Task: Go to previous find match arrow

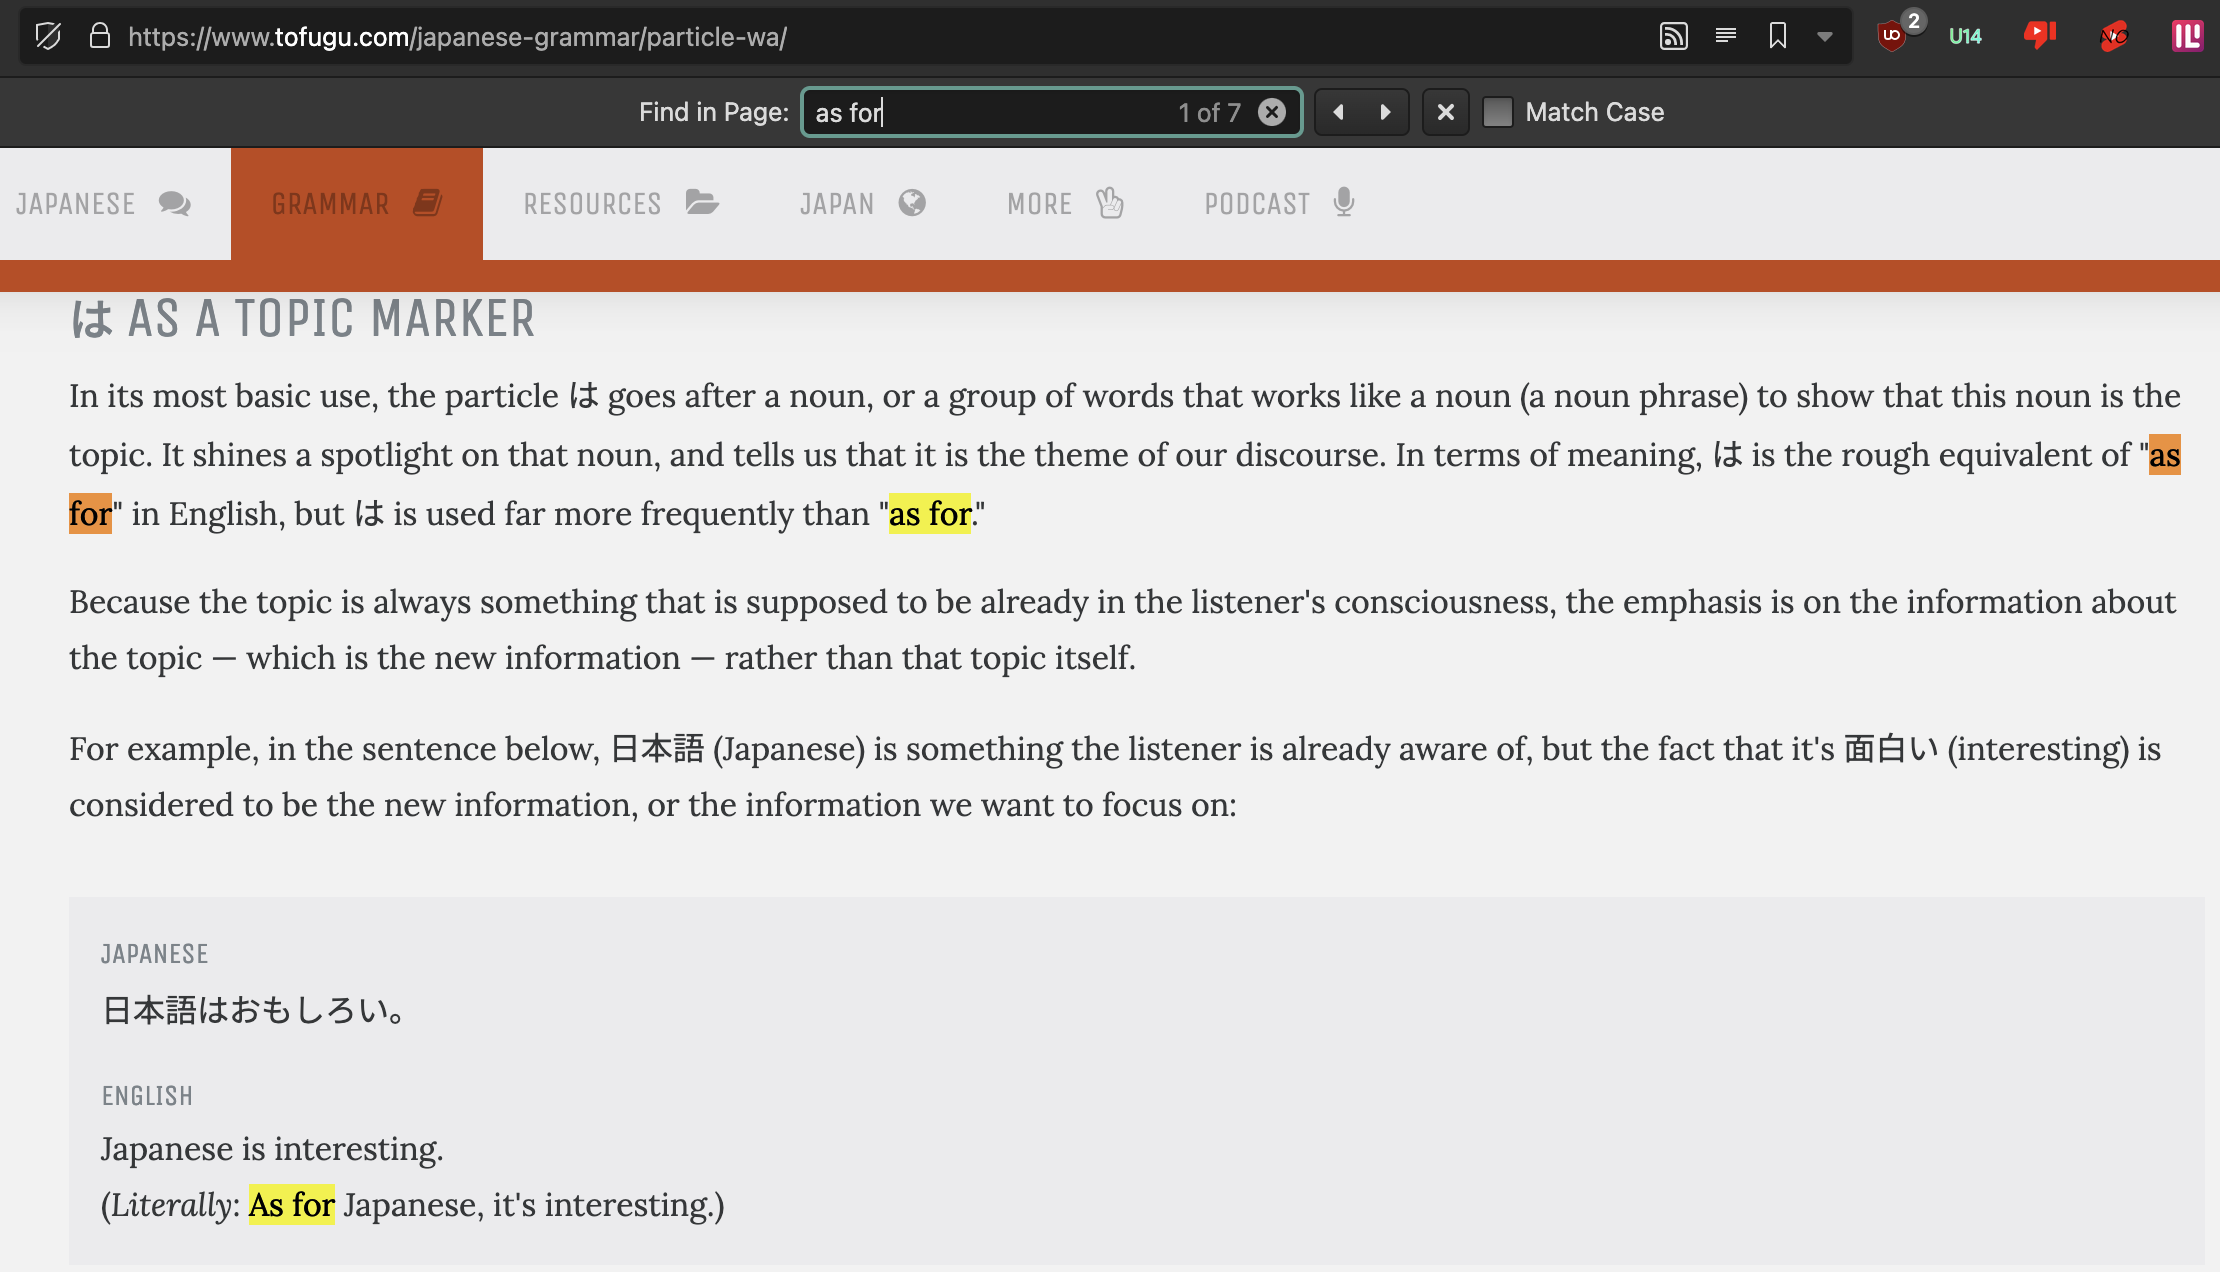Action: pos(1338,112)
